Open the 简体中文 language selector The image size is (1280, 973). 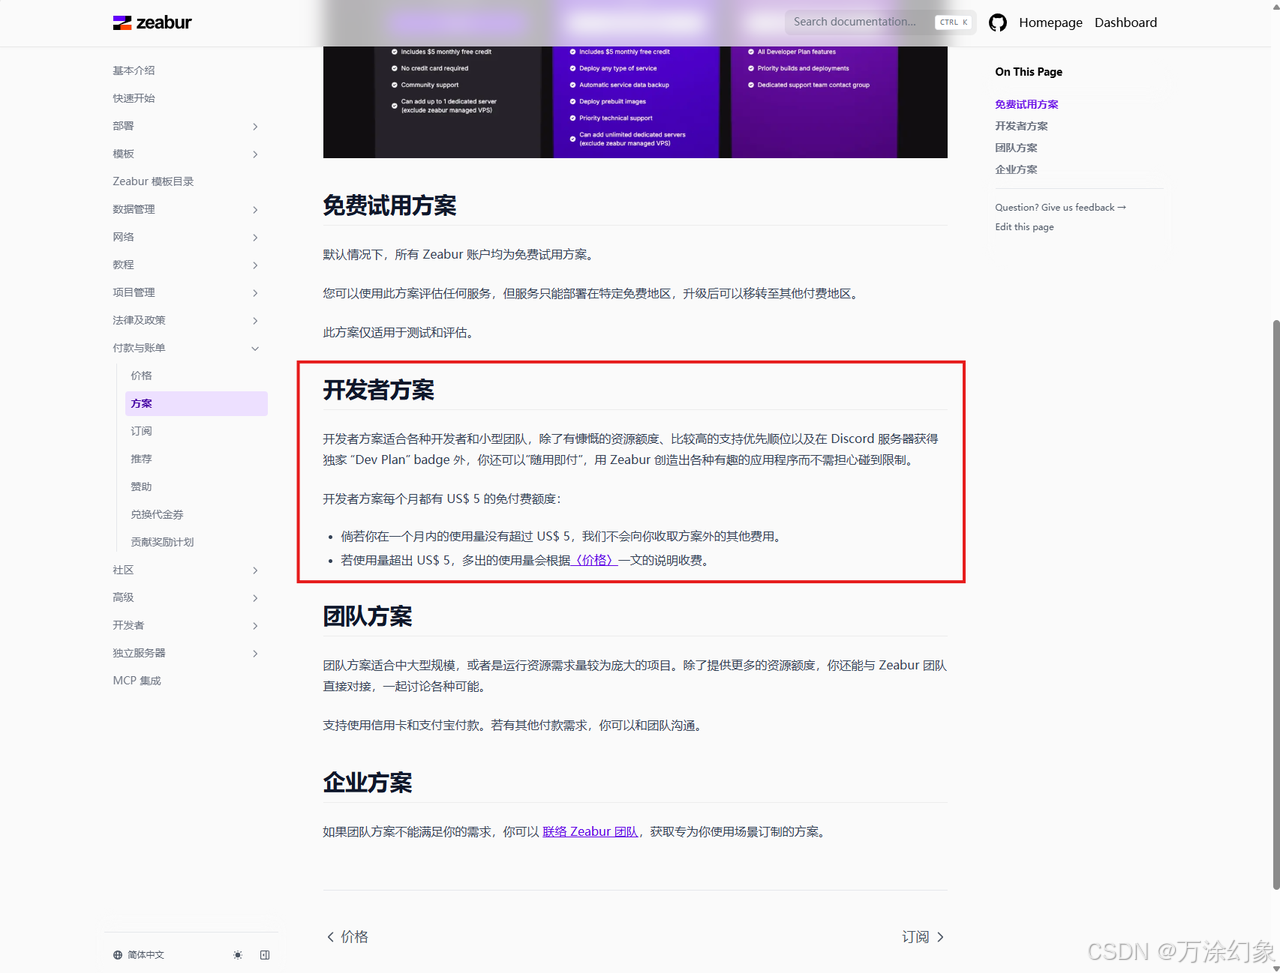(139, 955)
